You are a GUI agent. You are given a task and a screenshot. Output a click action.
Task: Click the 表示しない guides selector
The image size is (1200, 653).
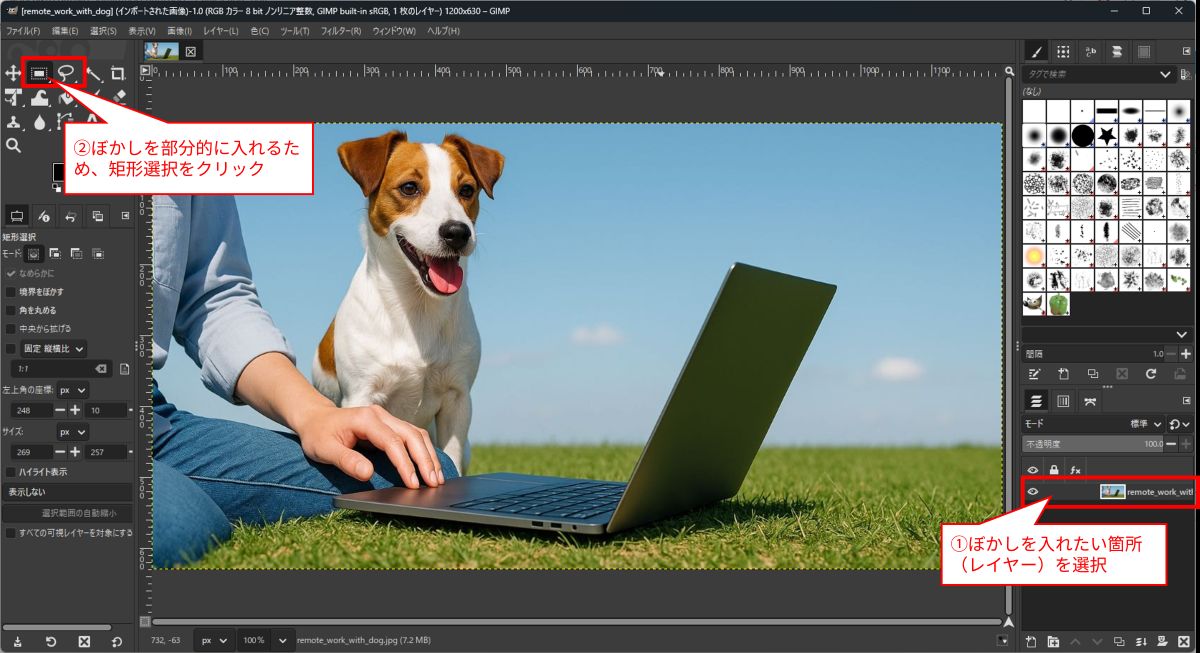66,492
